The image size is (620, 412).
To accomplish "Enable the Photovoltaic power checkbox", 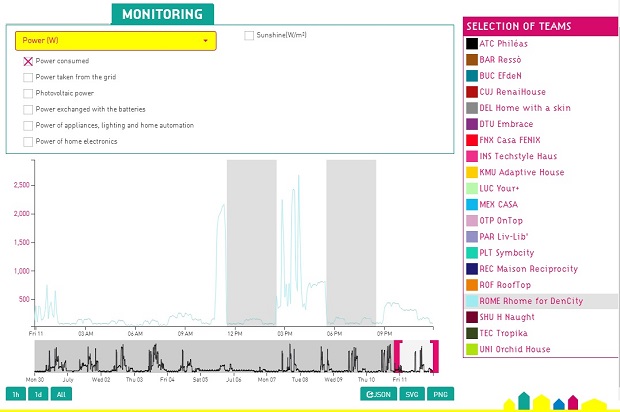I will click(28, 93).
